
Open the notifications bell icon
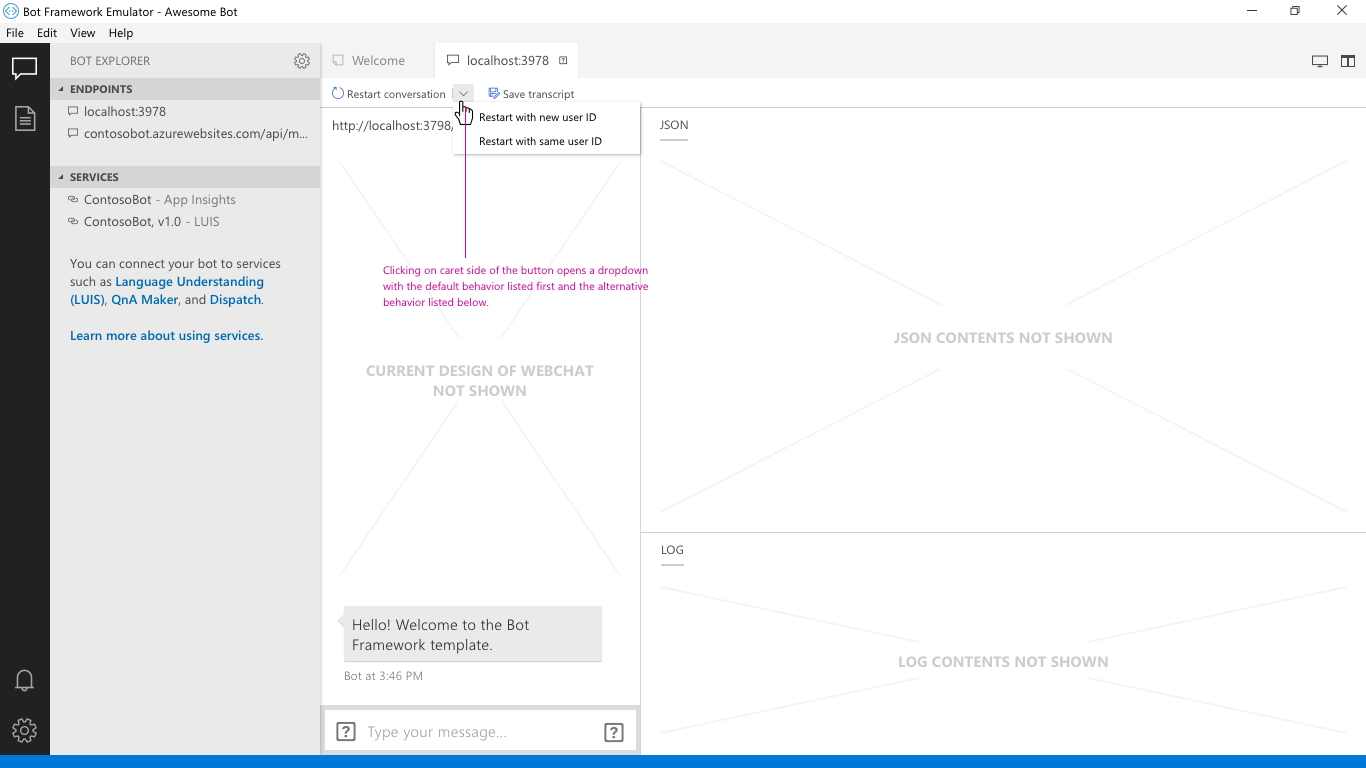pyautogui.click(x=25, y=680)
